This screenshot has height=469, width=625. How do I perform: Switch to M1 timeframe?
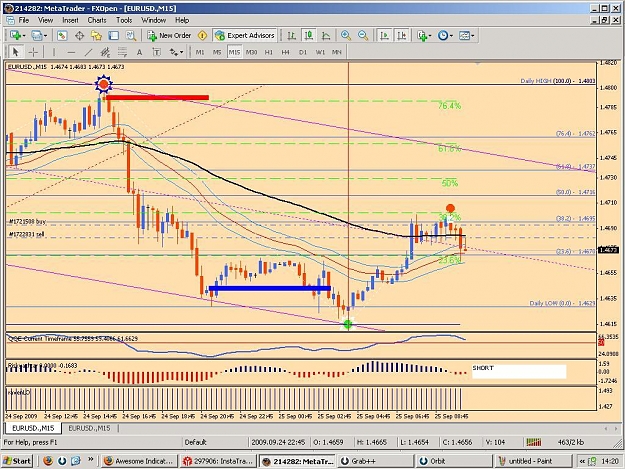coord(200,52)
